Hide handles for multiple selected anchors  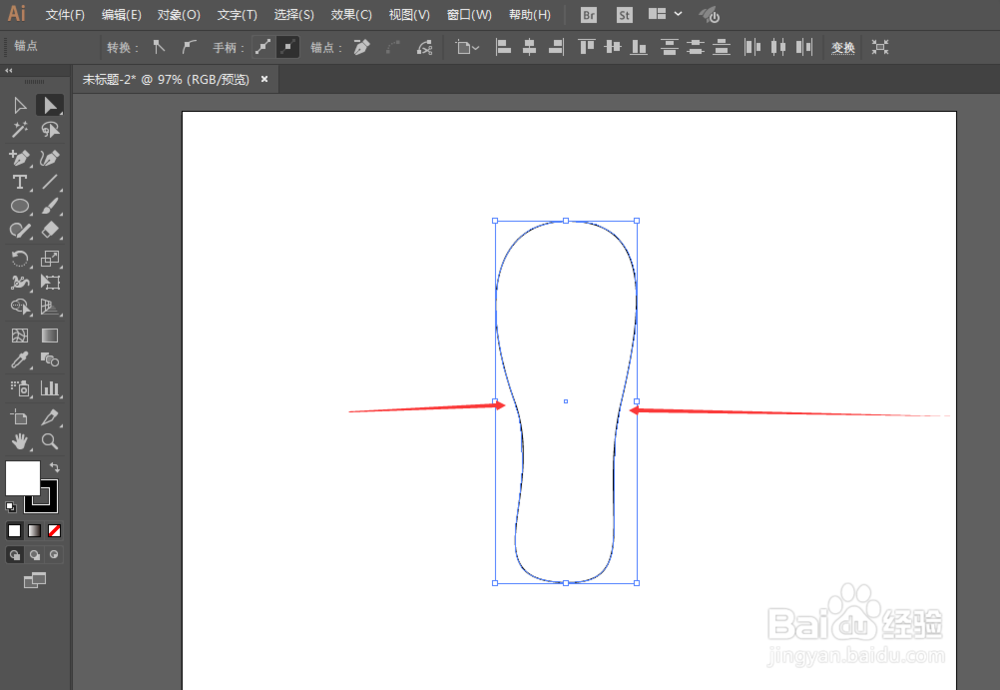coord(288,47)
